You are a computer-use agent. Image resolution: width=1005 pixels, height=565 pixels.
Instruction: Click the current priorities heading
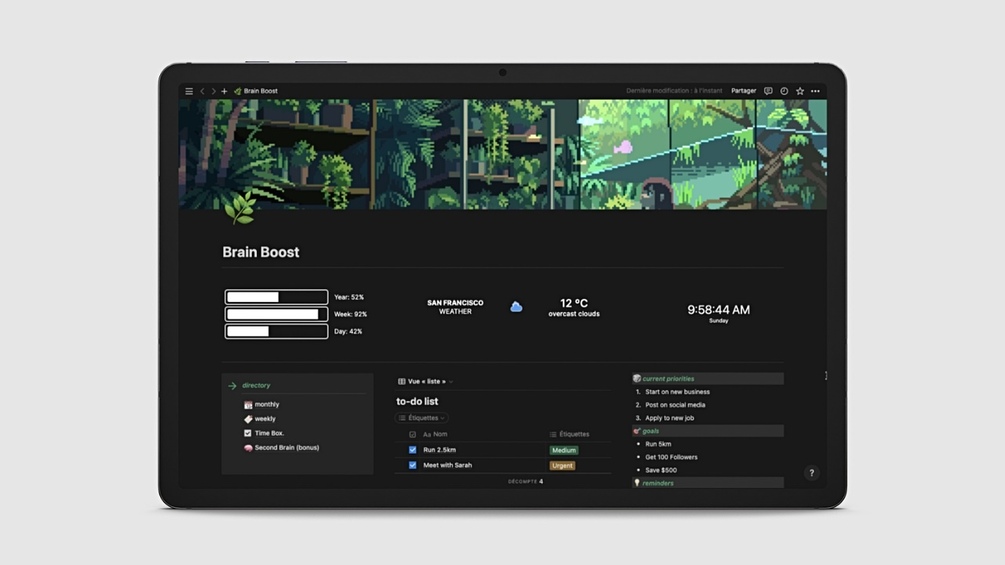click(x=668, y=379)
